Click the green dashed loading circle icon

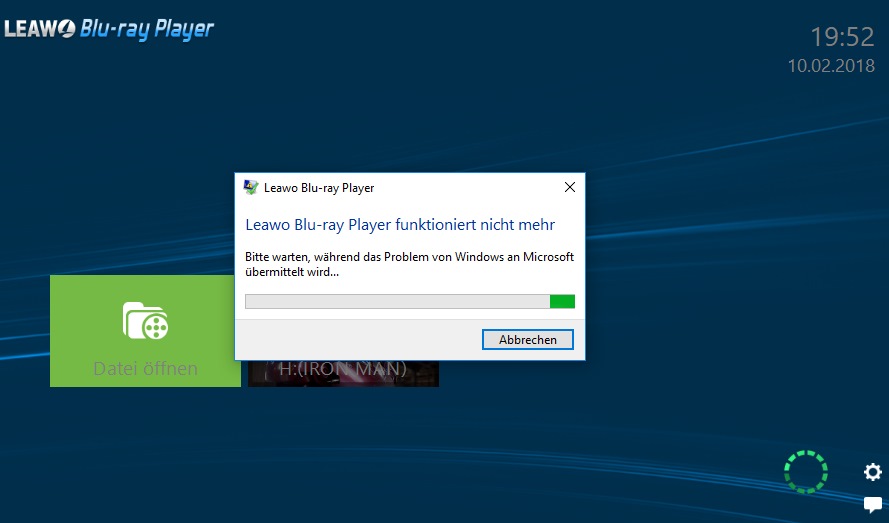[x=806, y=471]
